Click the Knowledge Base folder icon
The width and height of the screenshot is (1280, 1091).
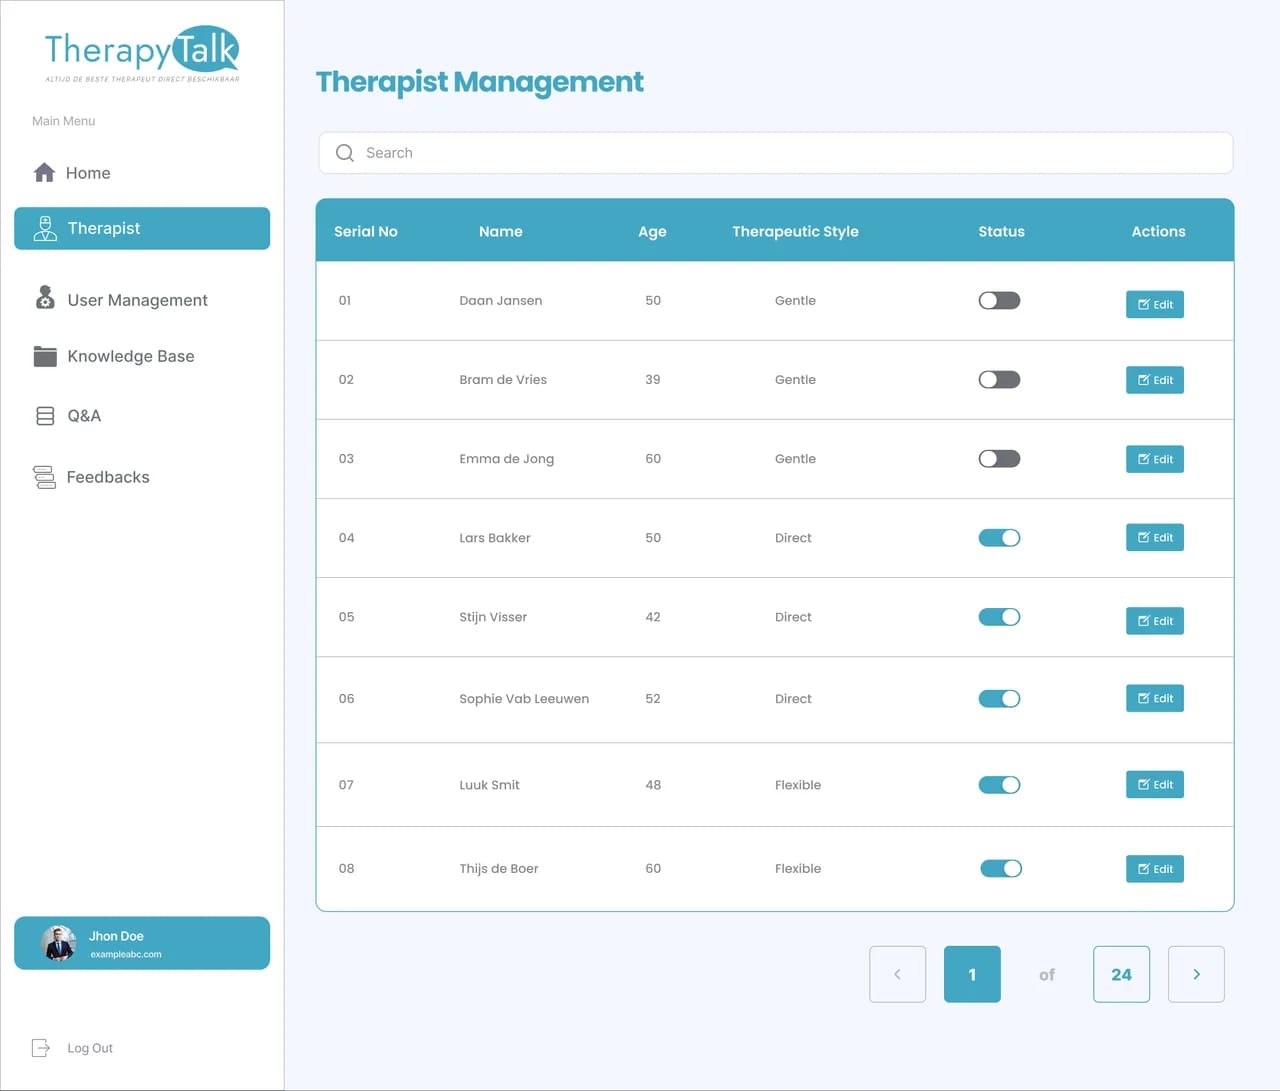click(45, 356)
